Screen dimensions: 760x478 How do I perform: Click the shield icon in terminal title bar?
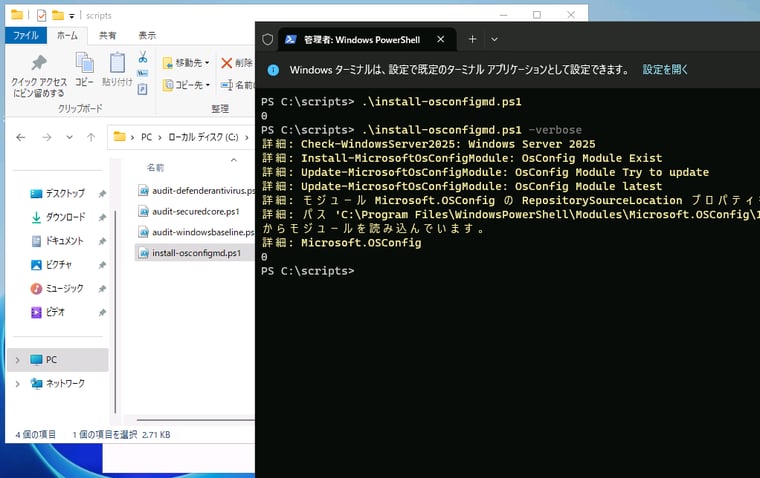[268, 40]
